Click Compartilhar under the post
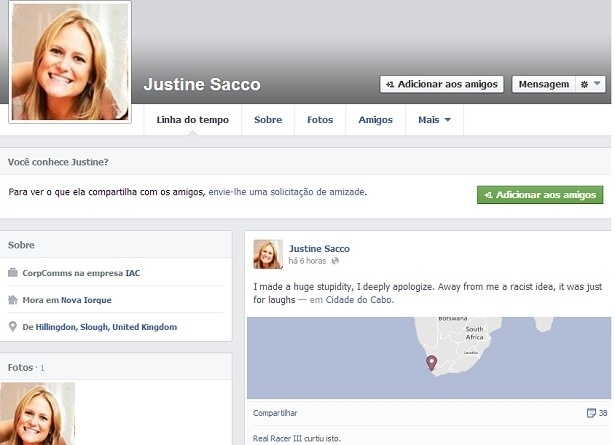This screenshot has height=445, width=615. click(x=275, y=413)
